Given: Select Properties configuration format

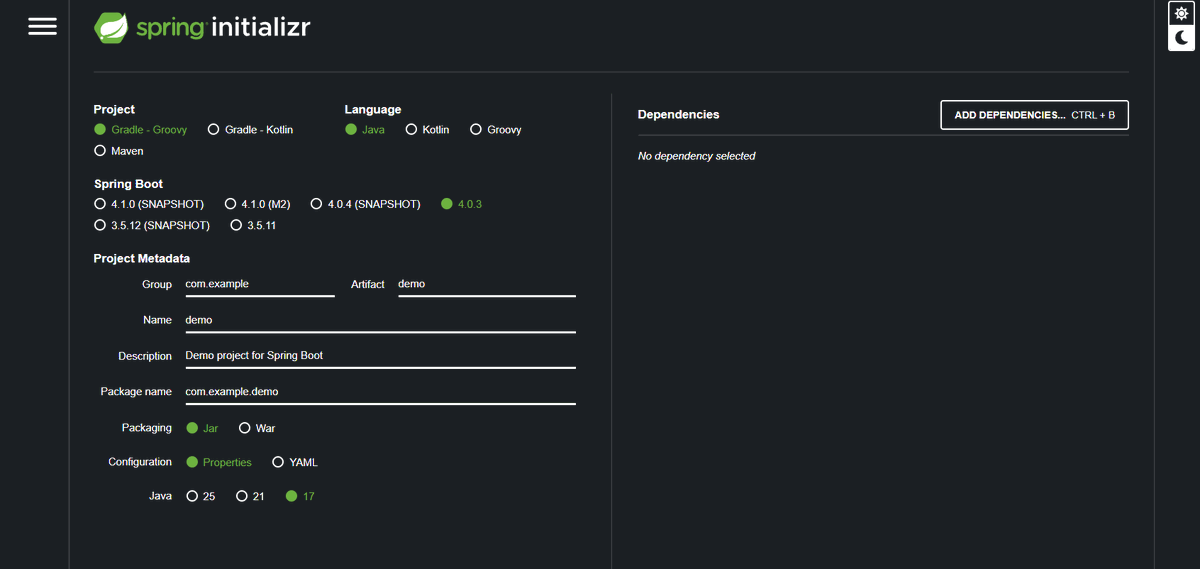Looking at the screenshot, I should (219, 462).
